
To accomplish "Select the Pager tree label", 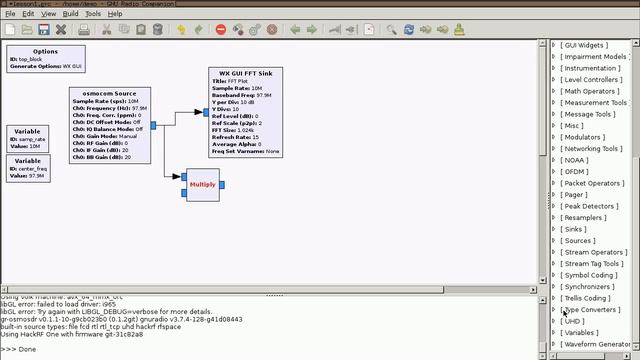I will pyautogui.click(x=574, y=195).
